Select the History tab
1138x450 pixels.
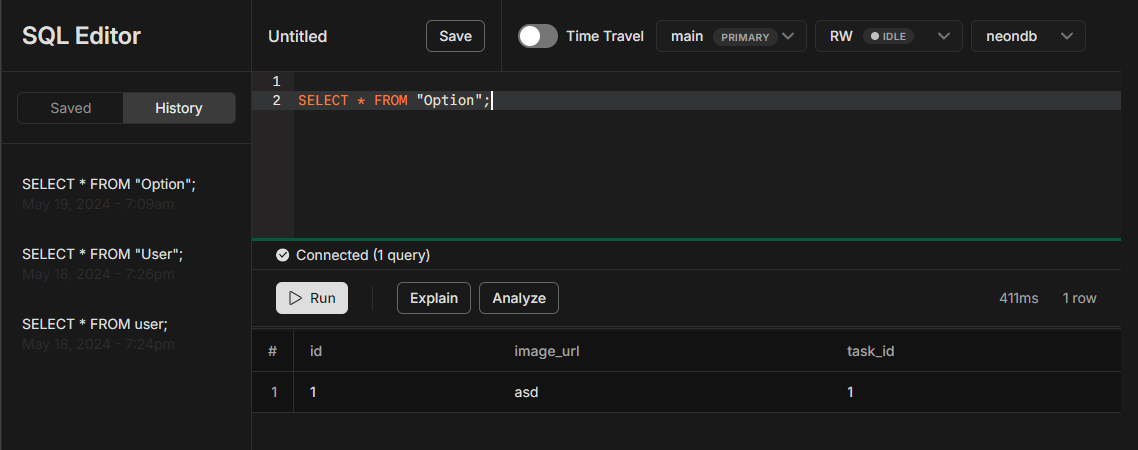[x=179, y=108]
